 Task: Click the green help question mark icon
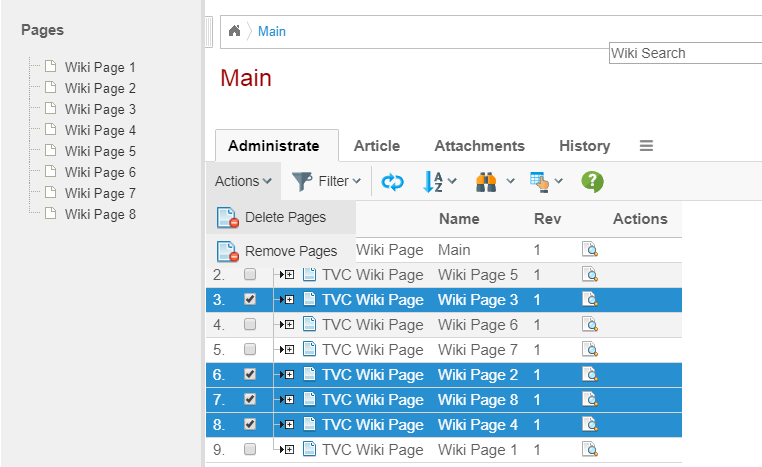(x=592, y=181)
